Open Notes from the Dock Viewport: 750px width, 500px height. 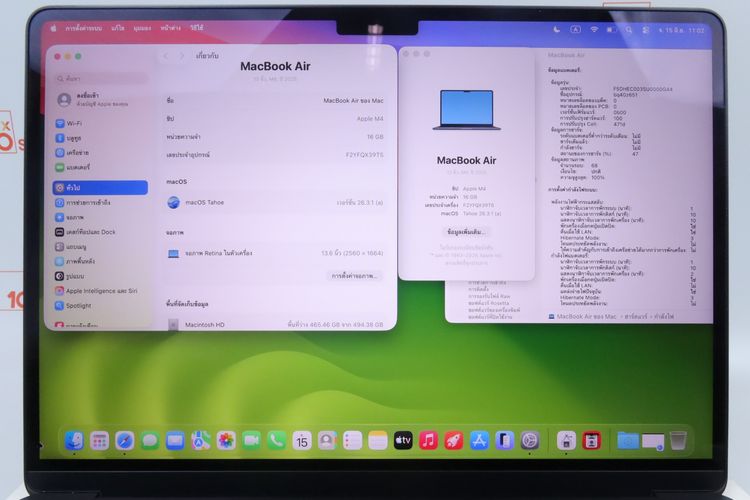378,441
